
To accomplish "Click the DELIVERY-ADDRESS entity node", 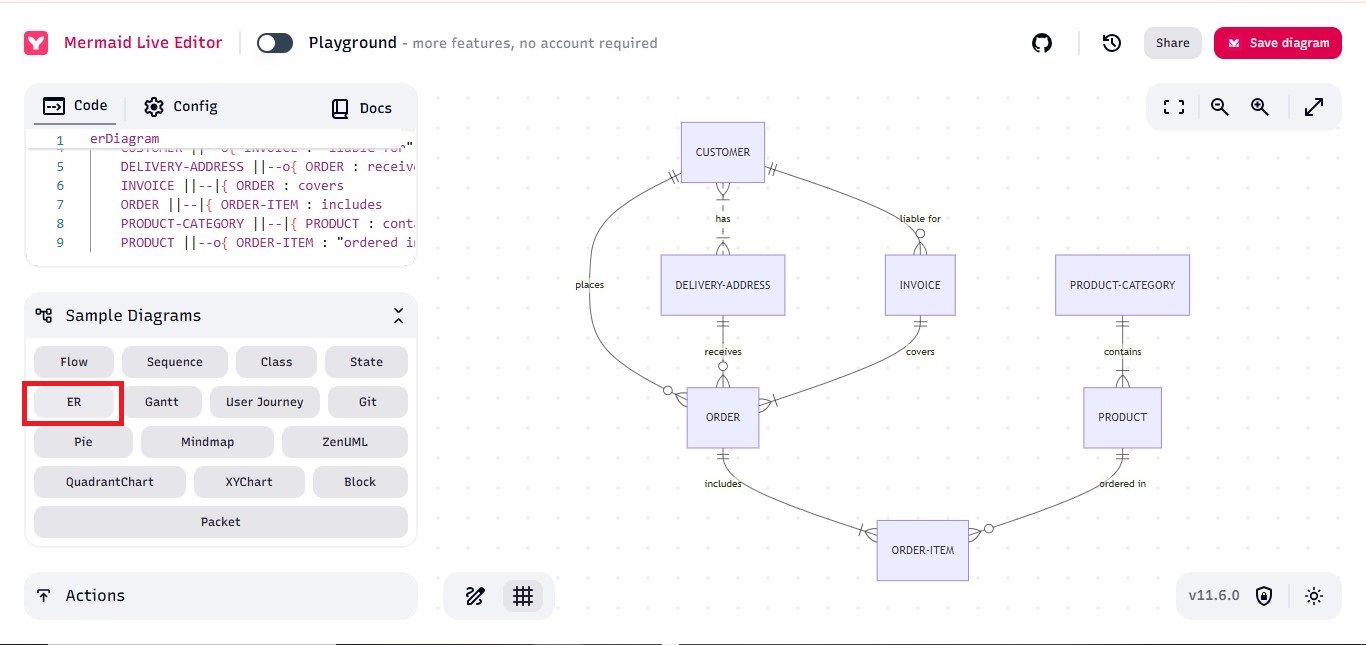I will [723, 285].
